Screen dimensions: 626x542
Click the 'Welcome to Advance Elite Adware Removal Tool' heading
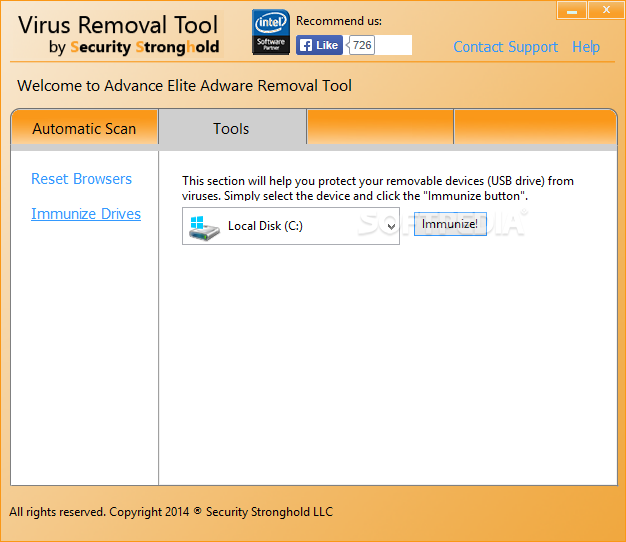click(x=184, y=86)
